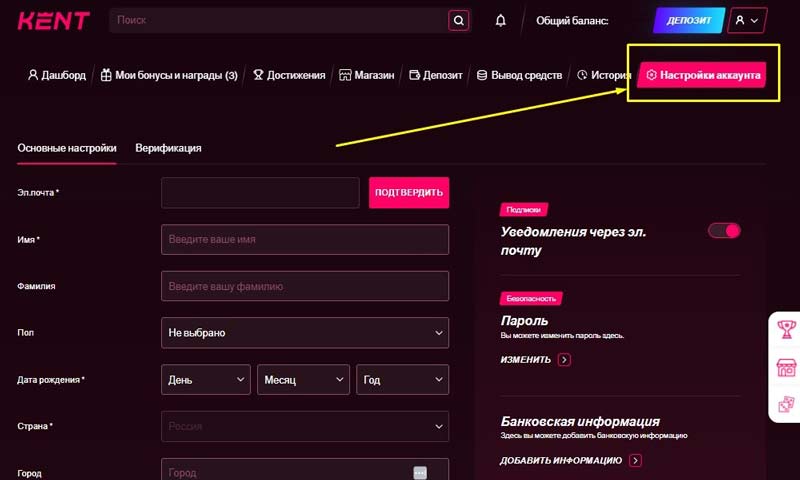Click the trophy icon in side widget

pyautogui.click(x=786, y=329)
